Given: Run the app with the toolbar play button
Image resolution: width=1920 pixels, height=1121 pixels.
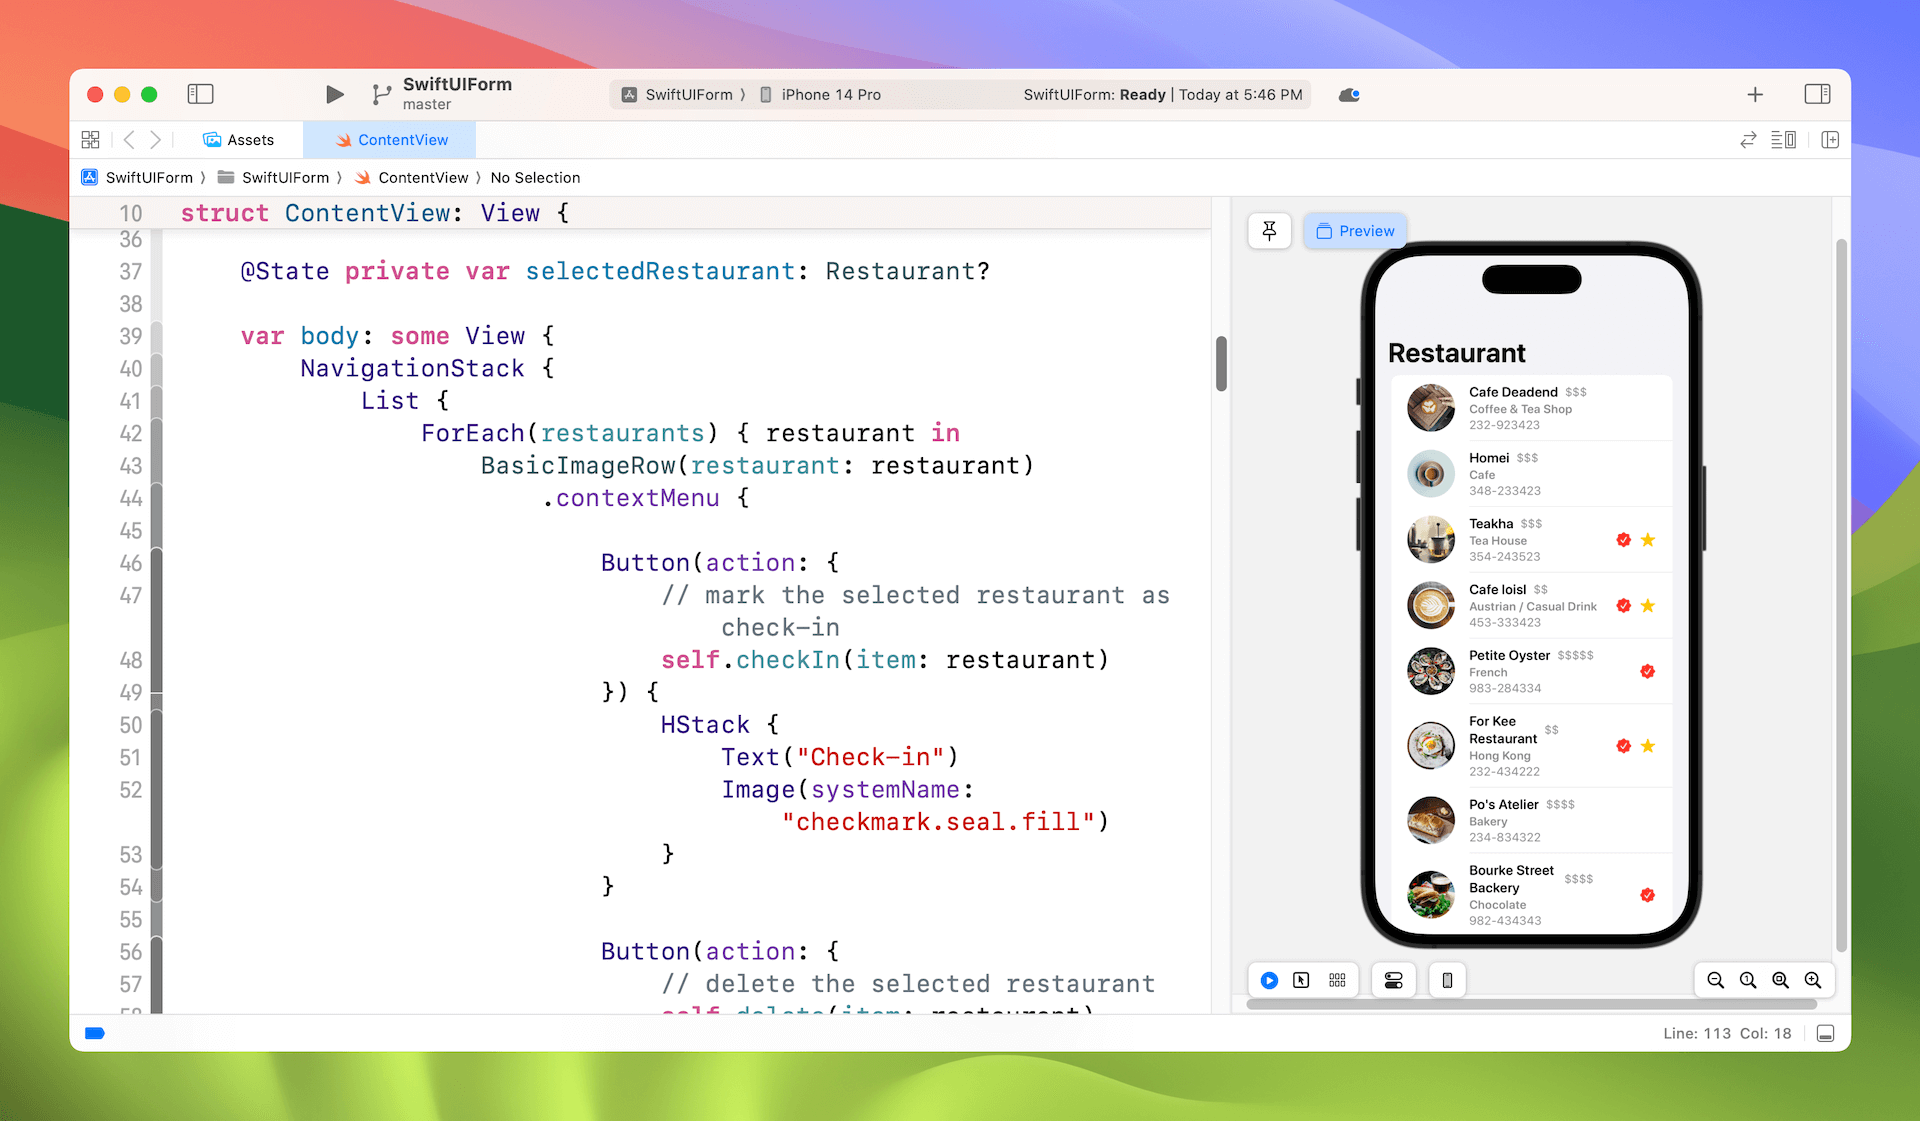Looking at the screenshot, I should point(334,94).
